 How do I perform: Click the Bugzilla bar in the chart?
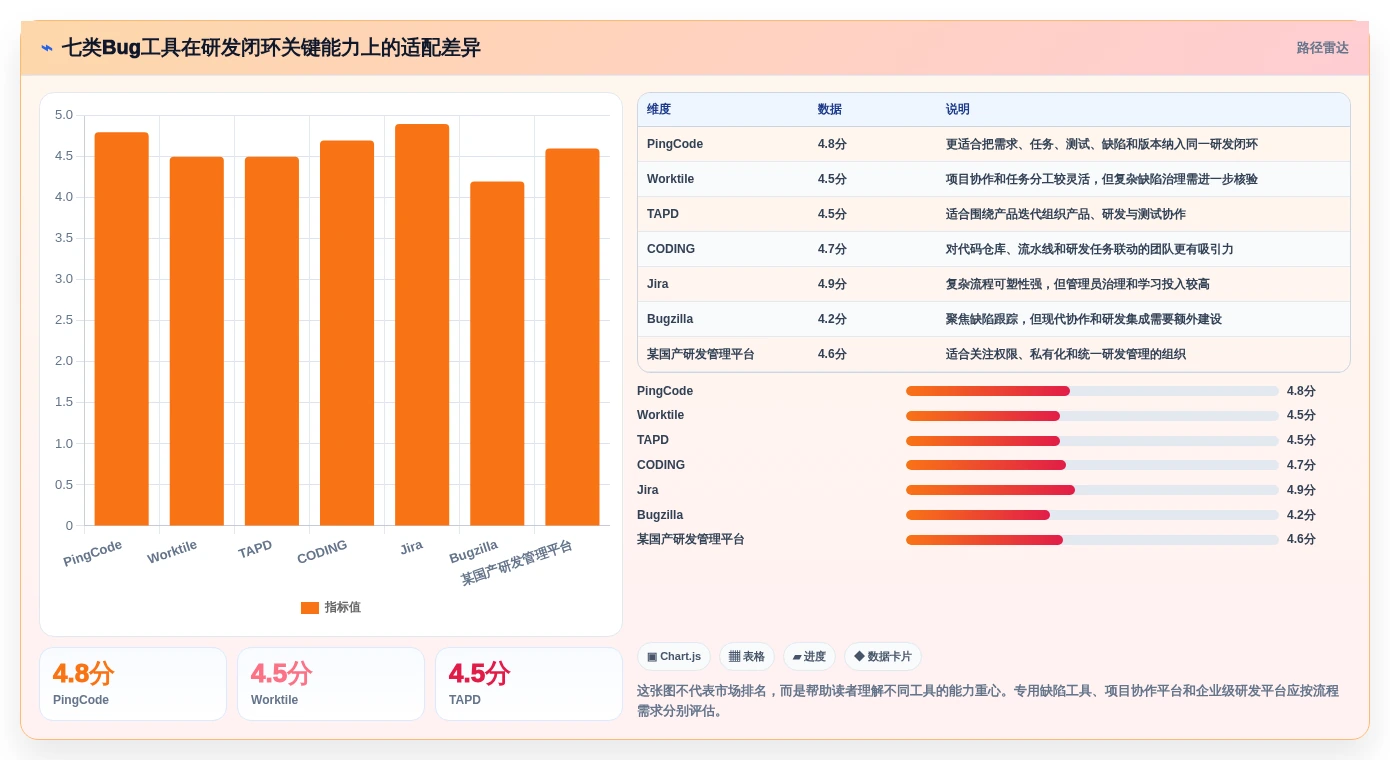(497, 354)
